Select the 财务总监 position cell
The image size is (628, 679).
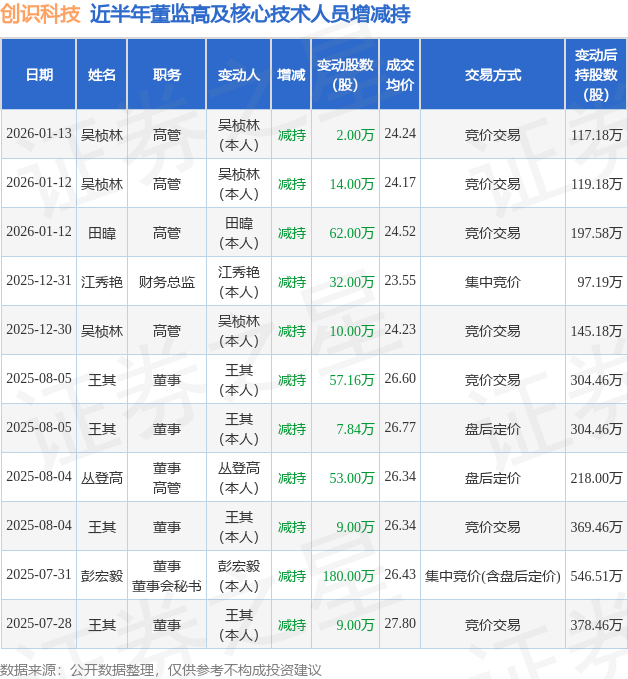pyautogui.click(x=167, y=282)
